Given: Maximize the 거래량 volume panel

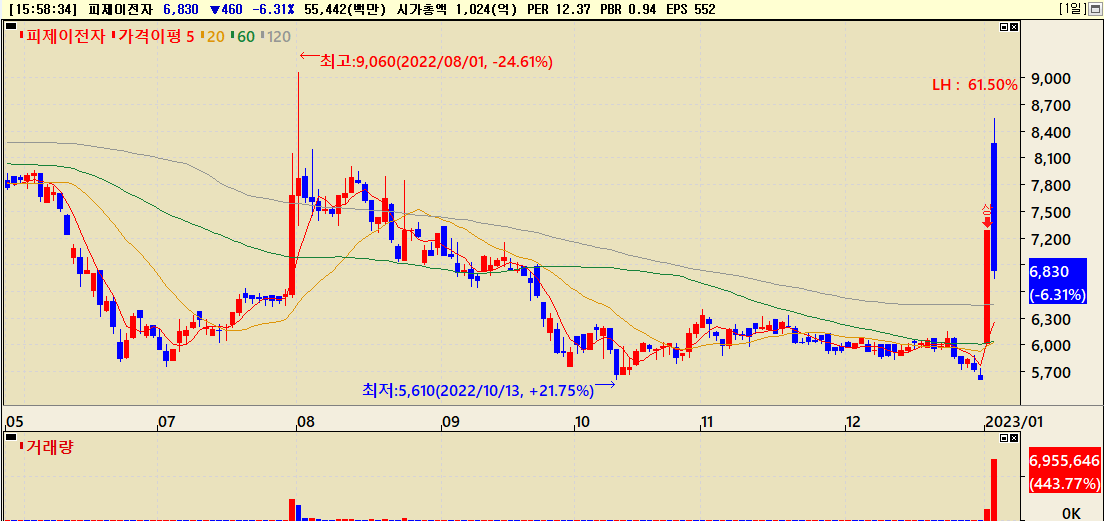Looking at the screenshot, I should 1004,438.
